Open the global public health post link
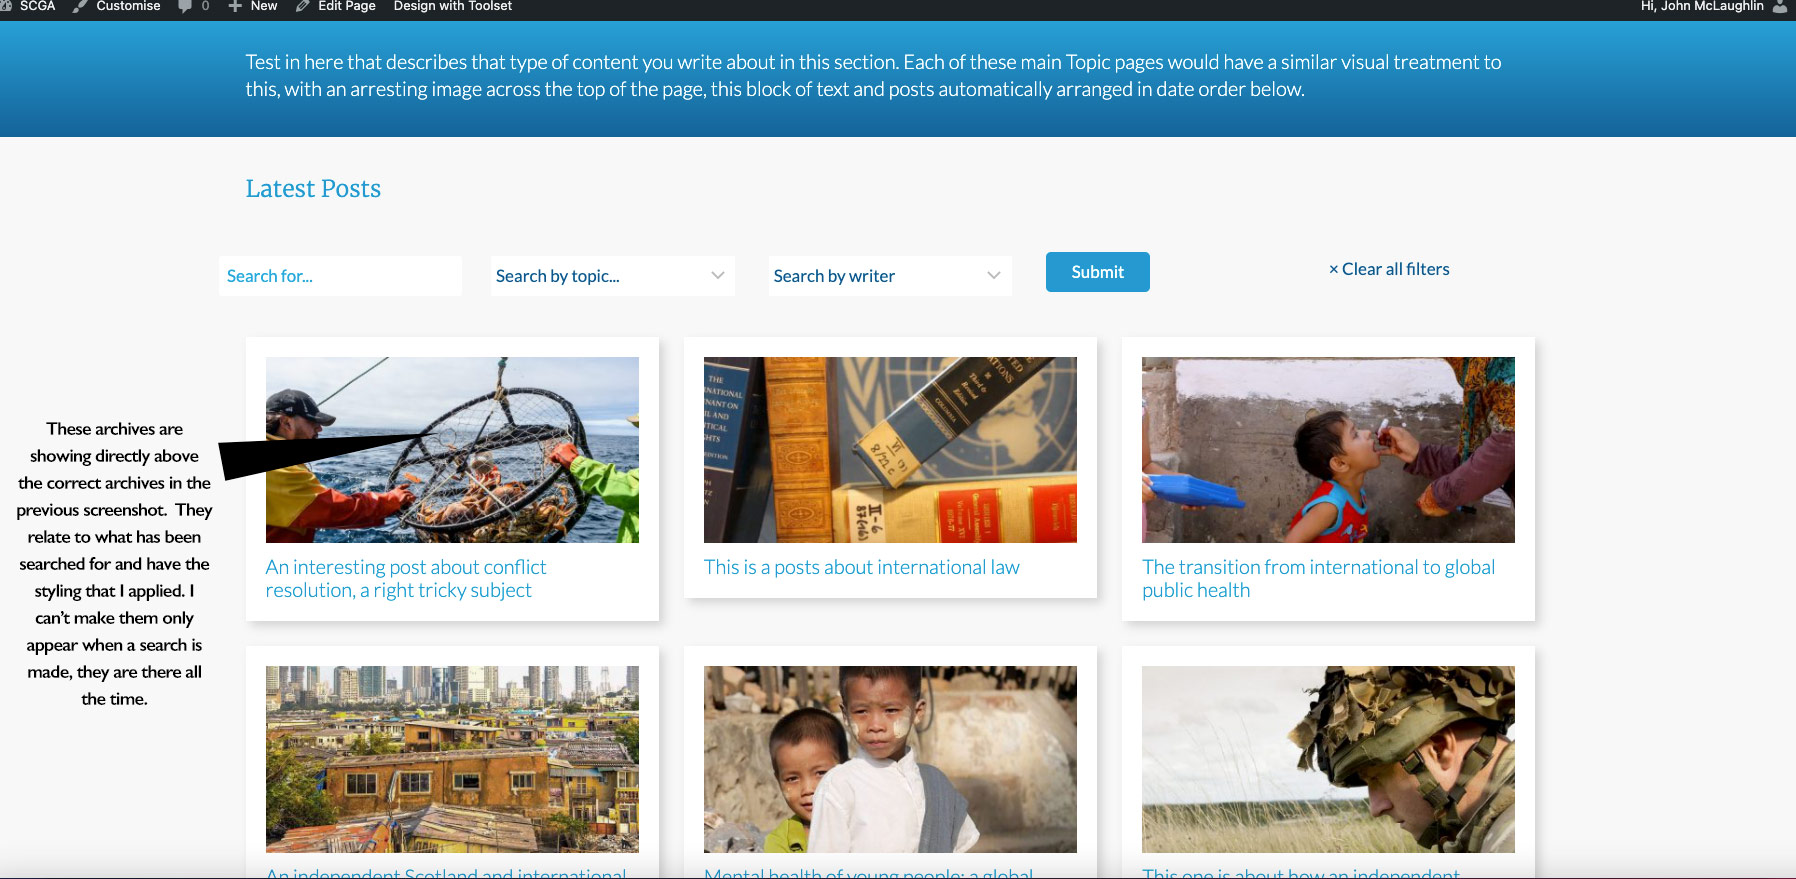The image size is (1796, 879). [1318, 579]
